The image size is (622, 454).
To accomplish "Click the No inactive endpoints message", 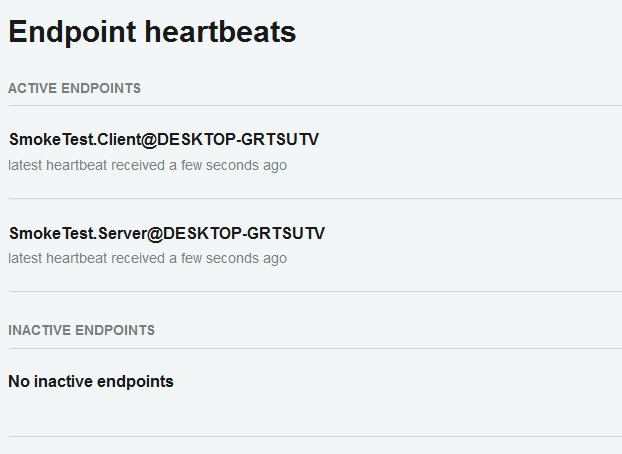I will click(91, 381).
